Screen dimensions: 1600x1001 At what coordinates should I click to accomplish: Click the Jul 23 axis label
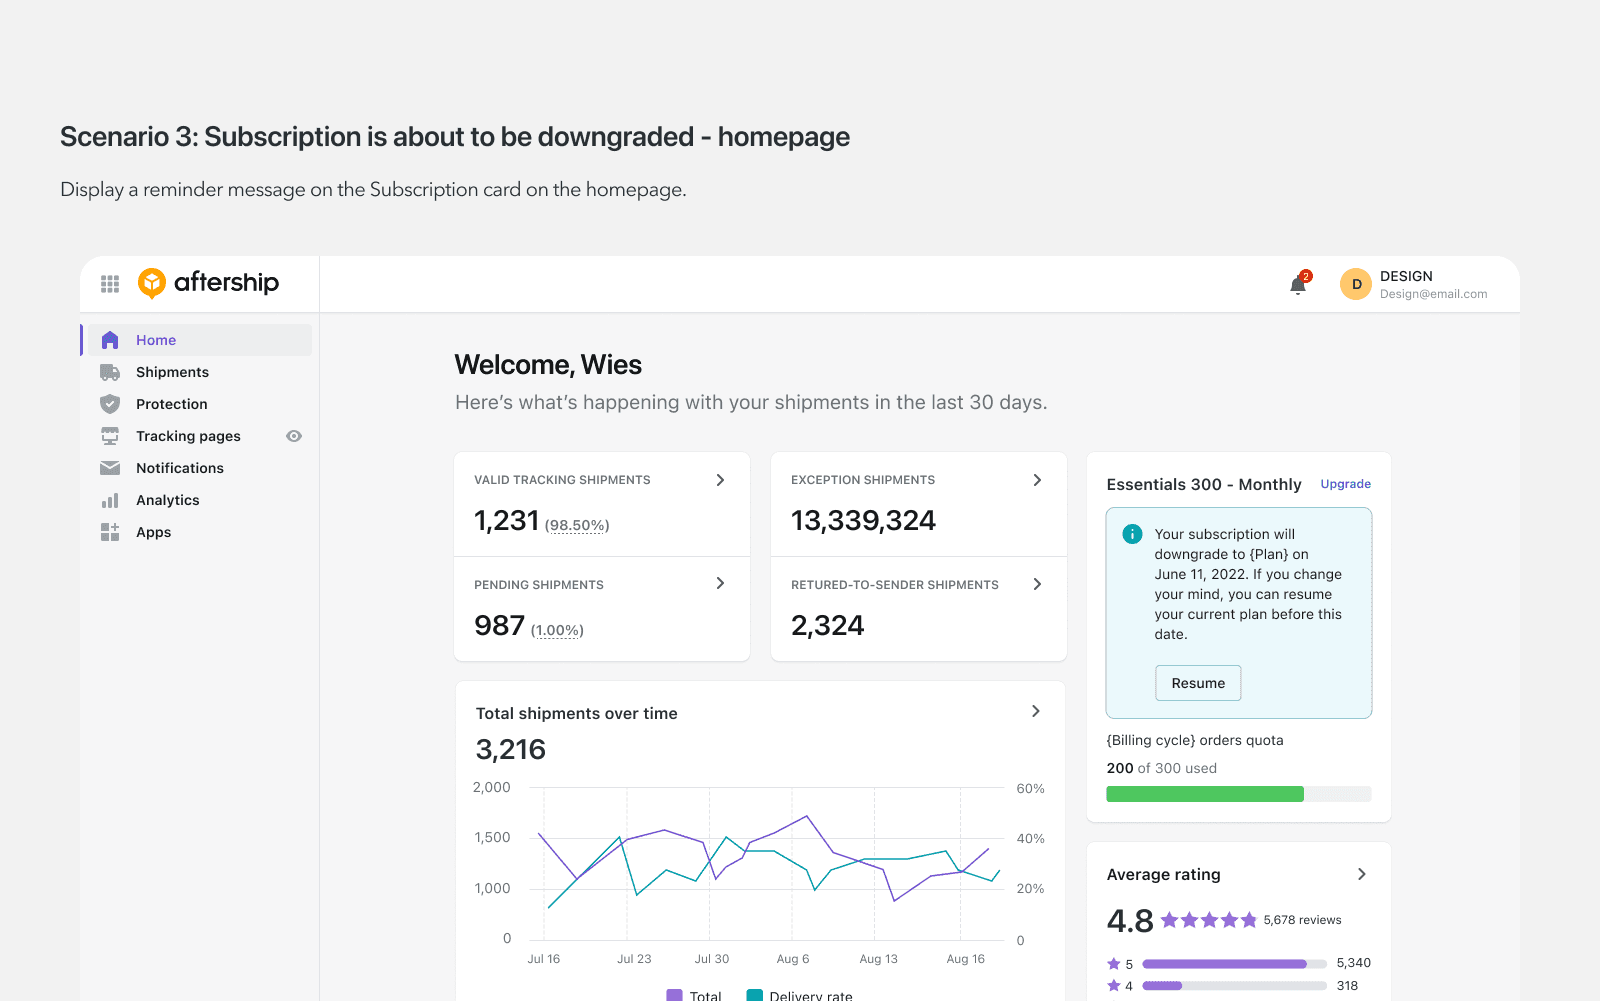coord(634,958)
